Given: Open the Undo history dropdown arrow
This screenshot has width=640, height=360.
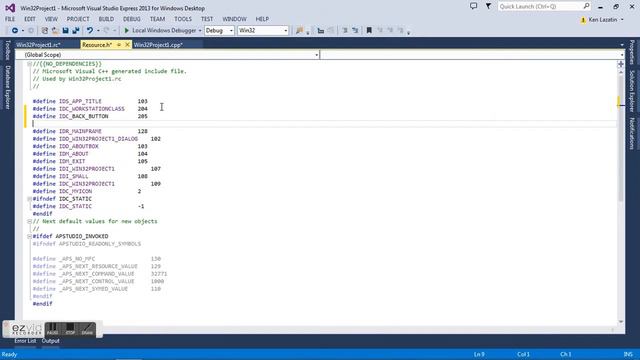Looking at the screenshot, I should [x=98, y=31].
